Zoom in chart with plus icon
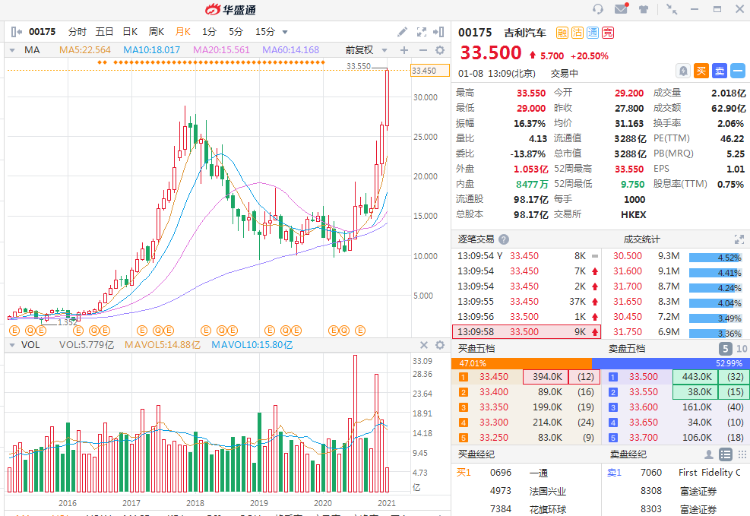The image size is (750, 516). tap(404, 50)
